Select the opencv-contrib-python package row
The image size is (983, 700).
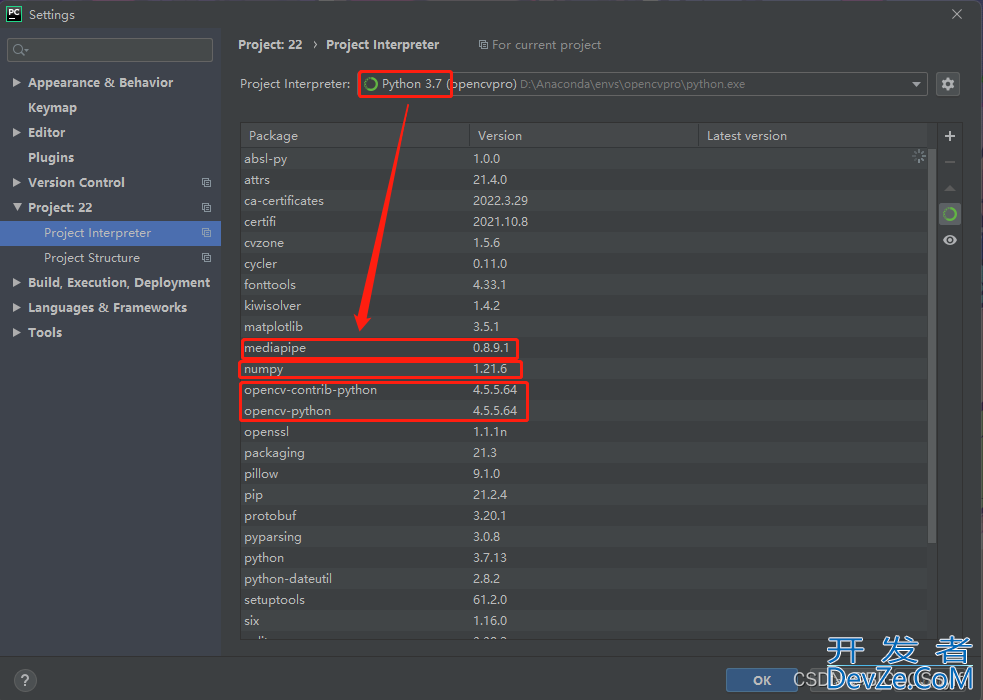click(x=584, y=390)
